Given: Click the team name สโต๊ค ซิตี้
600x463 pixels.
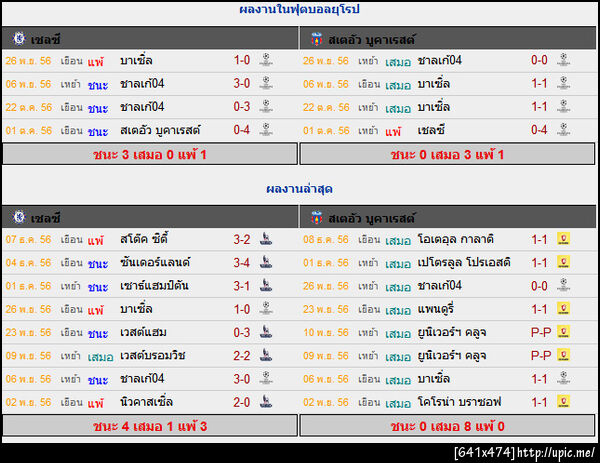Looking at the screenshot, I should (144, 239).
